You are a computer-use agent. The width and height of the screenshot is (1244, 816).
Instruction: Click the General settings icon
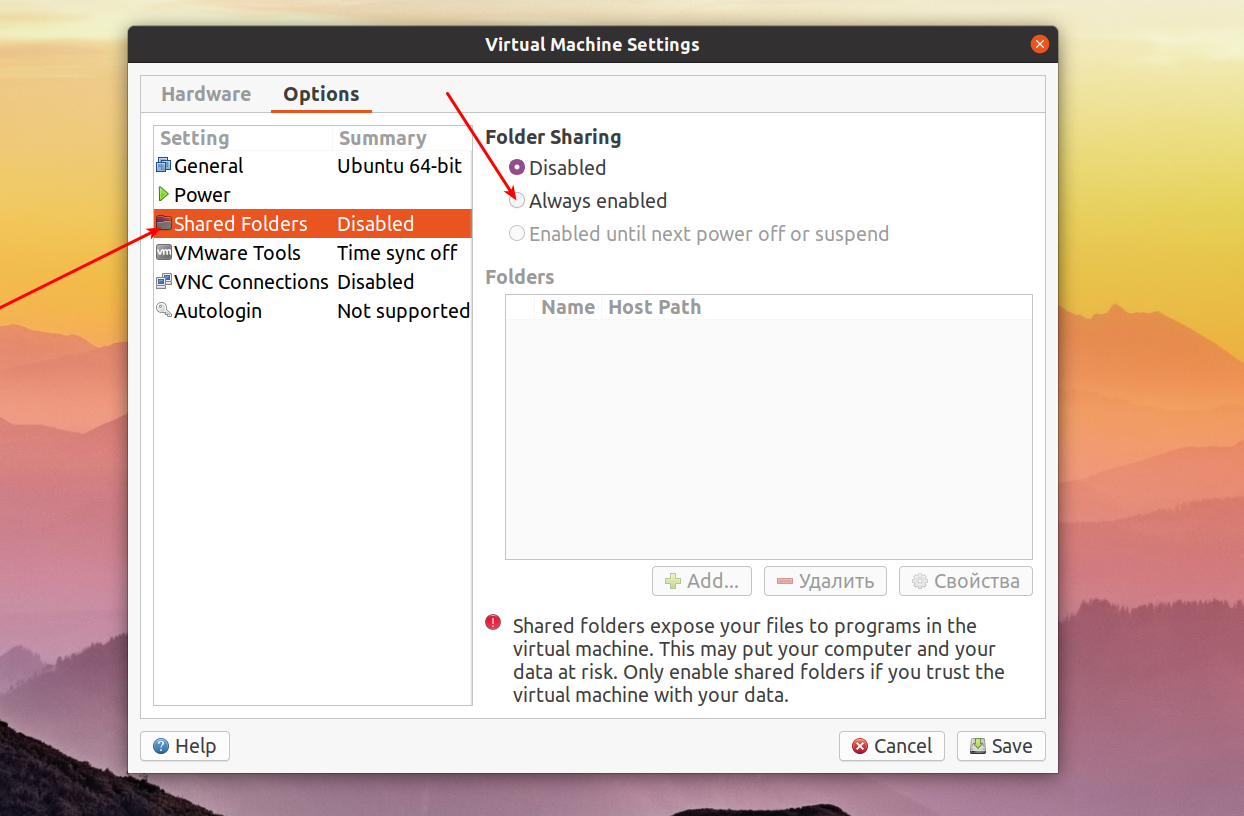tap(164, 165)
